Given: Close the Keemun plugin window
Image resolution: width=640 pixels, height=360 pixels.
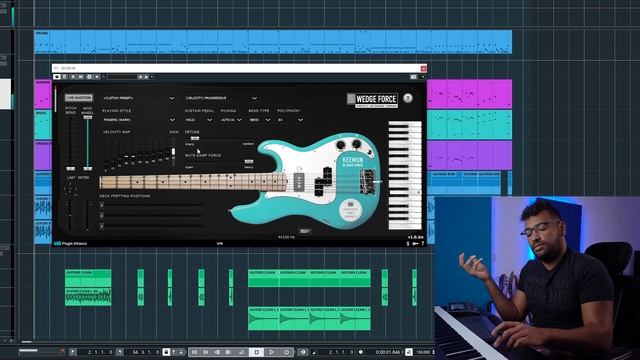Looking at the screenshot, I should [x=423, y=68].
